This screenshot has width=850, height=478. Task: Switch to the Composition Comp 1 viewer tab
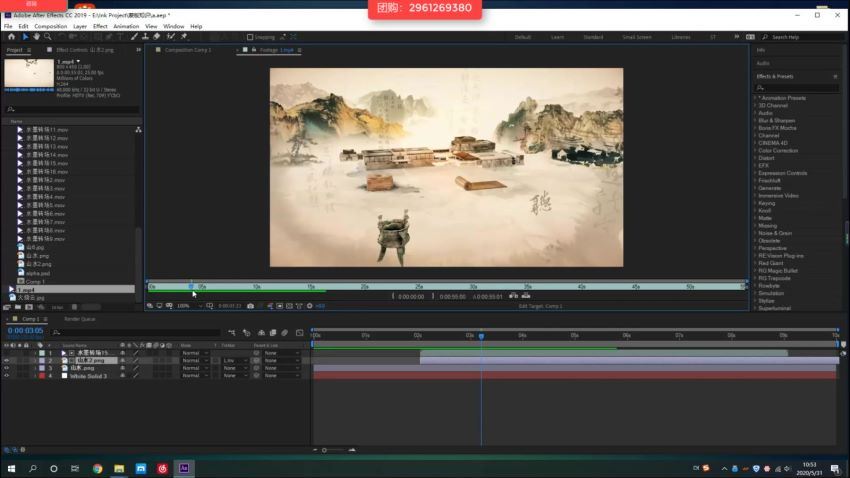[188, 50]
